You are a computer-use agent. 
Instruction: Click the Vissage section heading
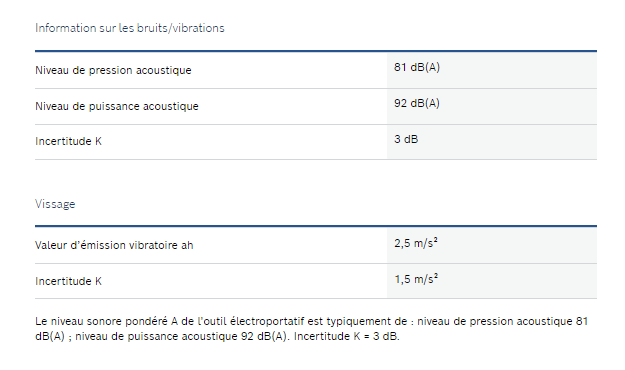click(x=55, y=204)
